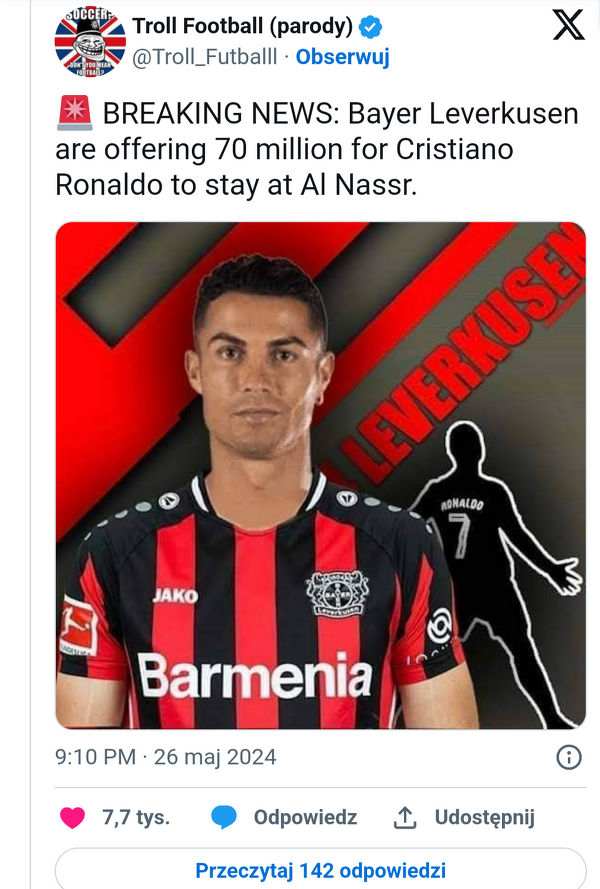Open Przeczytaj 142 odpowiedzi button
The image size is (600, 889).
pyautogui.click(x=320, y=869)
